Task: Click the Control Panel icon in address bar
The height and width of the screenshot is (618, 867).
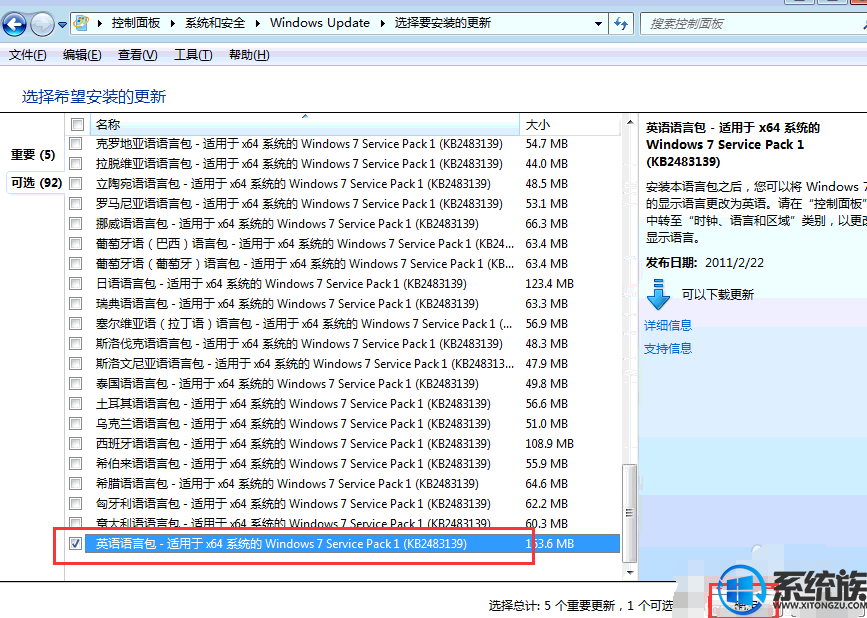Action: (81, 23)
